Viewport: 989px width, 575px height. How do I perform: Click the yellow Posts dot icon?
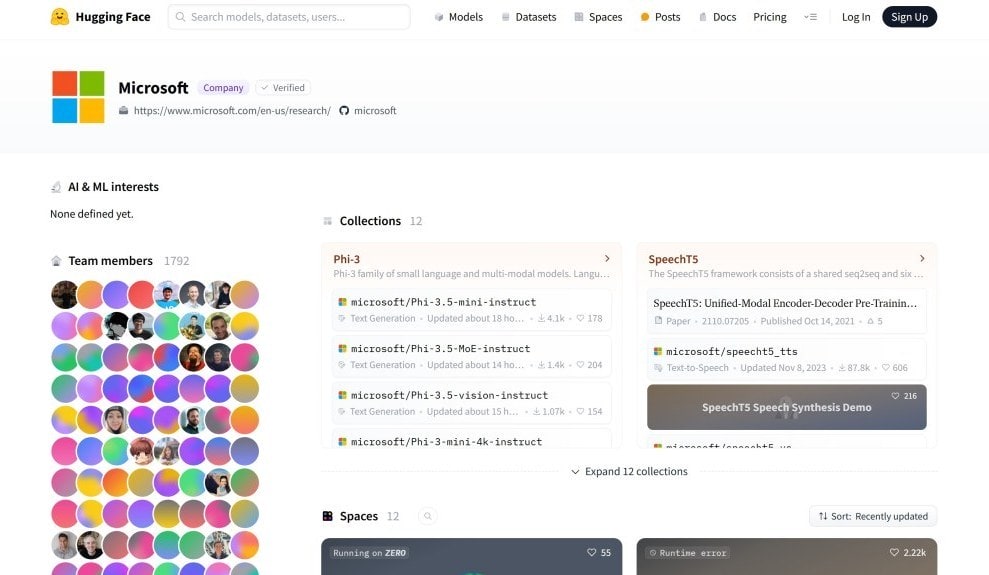[645, 17]
